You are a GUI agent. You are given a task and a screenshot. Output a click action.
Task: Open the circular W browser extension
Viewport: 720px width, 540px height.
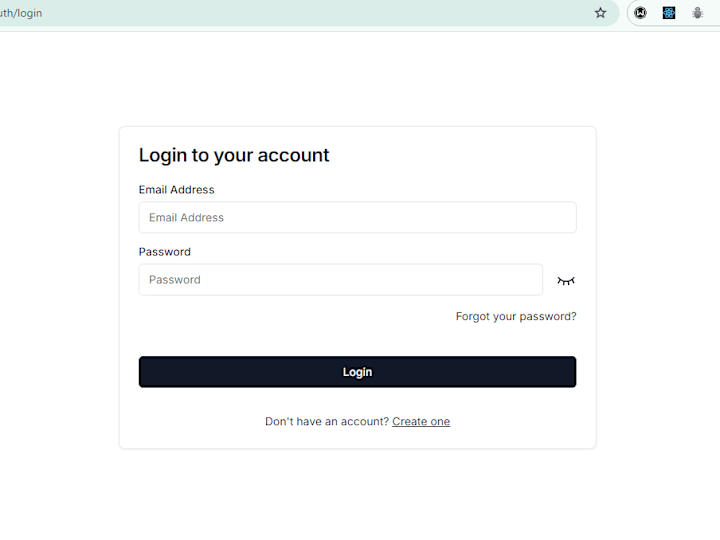641,13
